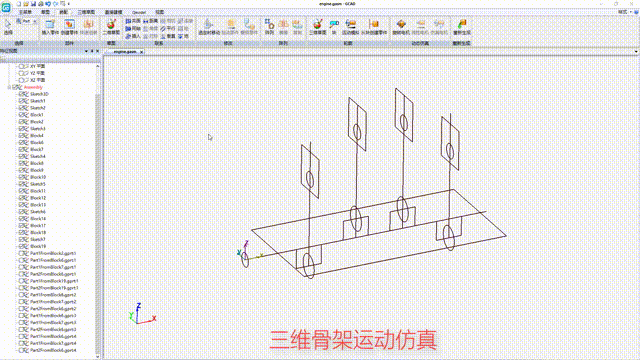Select Sketch2 in the feature tree
640x360 pixels.
click(38, 108)
